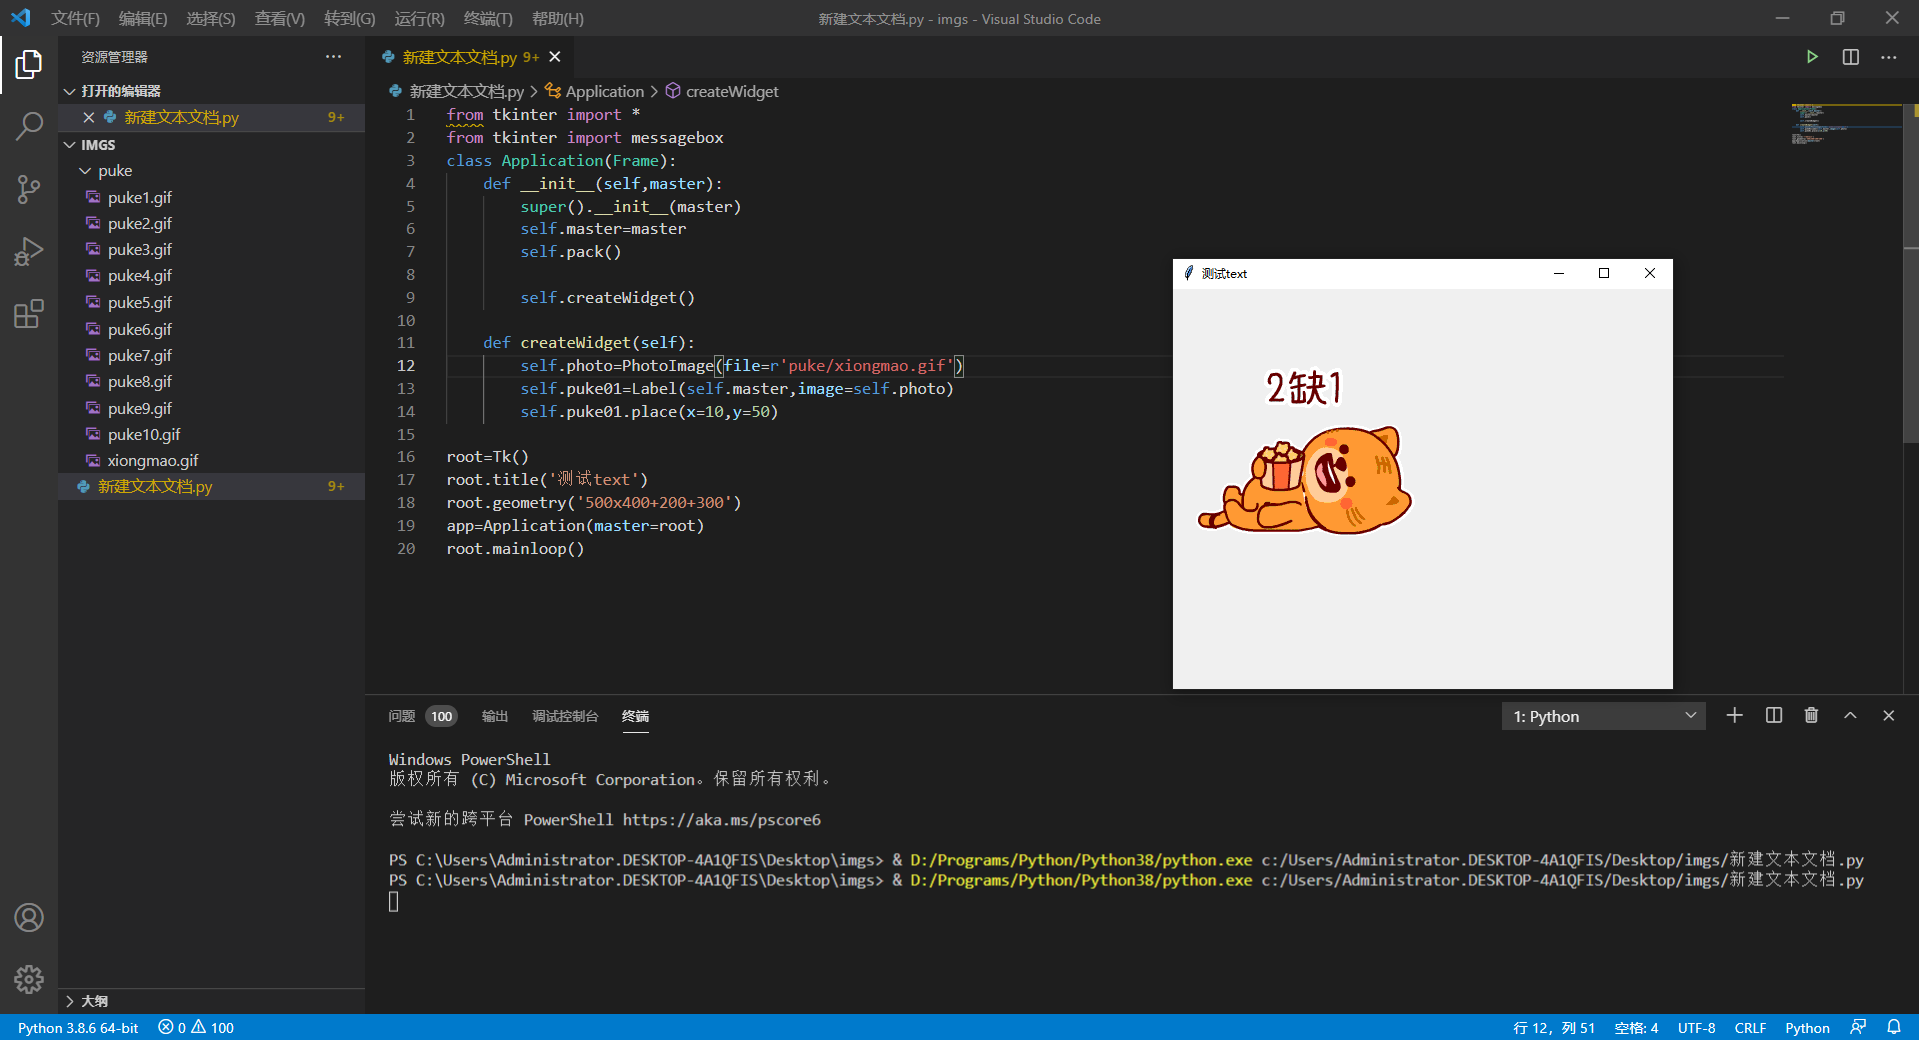Click the aka.ms/pscore6 link in terminal

[x=722, y=819]
